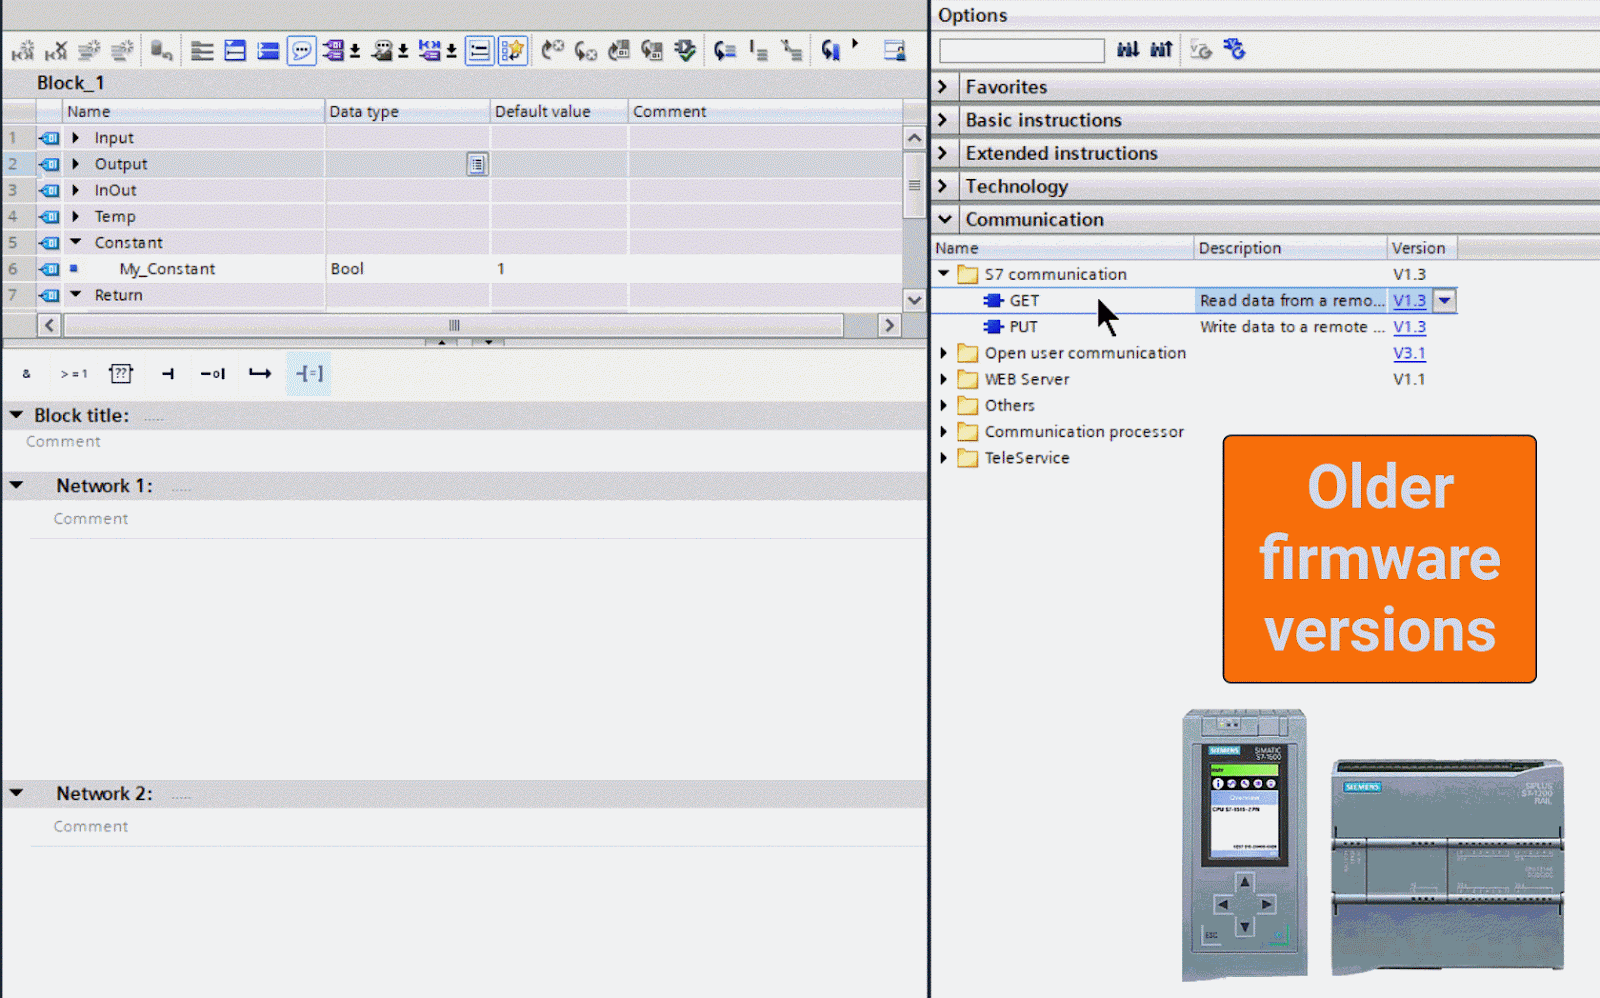Select the normally open contact in the favorites bar
The image size is (1600, 998).
167,373
